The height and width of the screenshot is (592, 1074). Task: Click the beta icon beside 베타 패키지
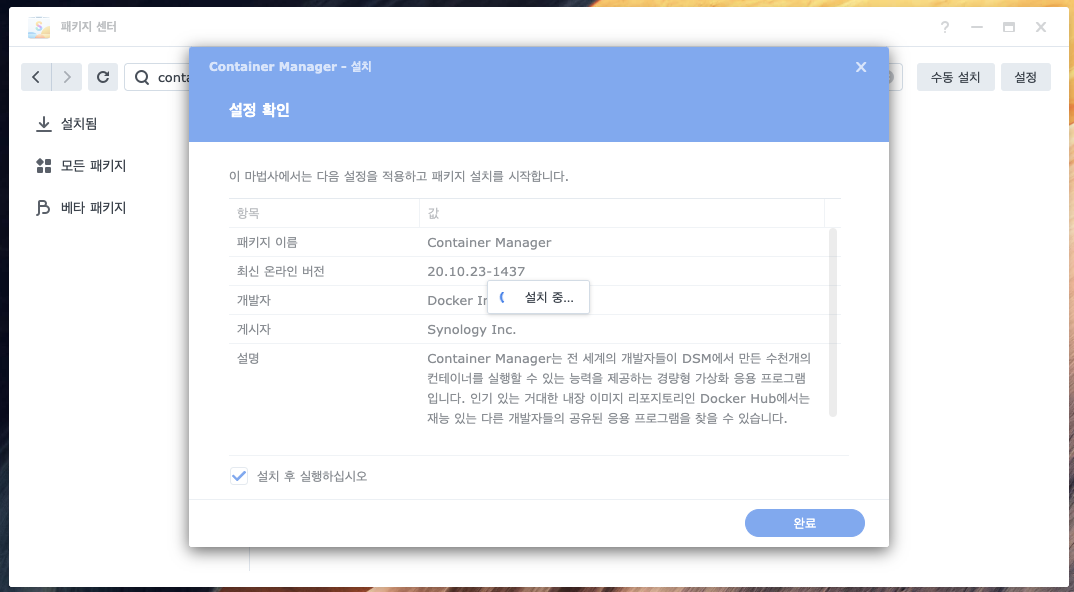(x=44, y=208)
